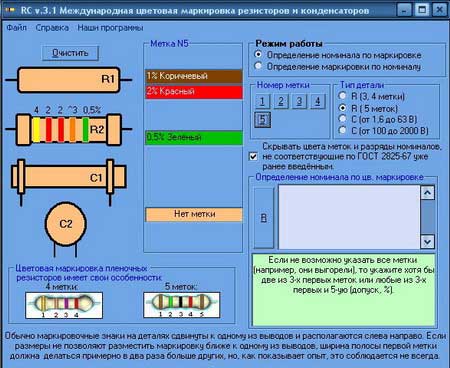
Task: Choose the brown 1% Коричневый color band
Action: [194, 76]
